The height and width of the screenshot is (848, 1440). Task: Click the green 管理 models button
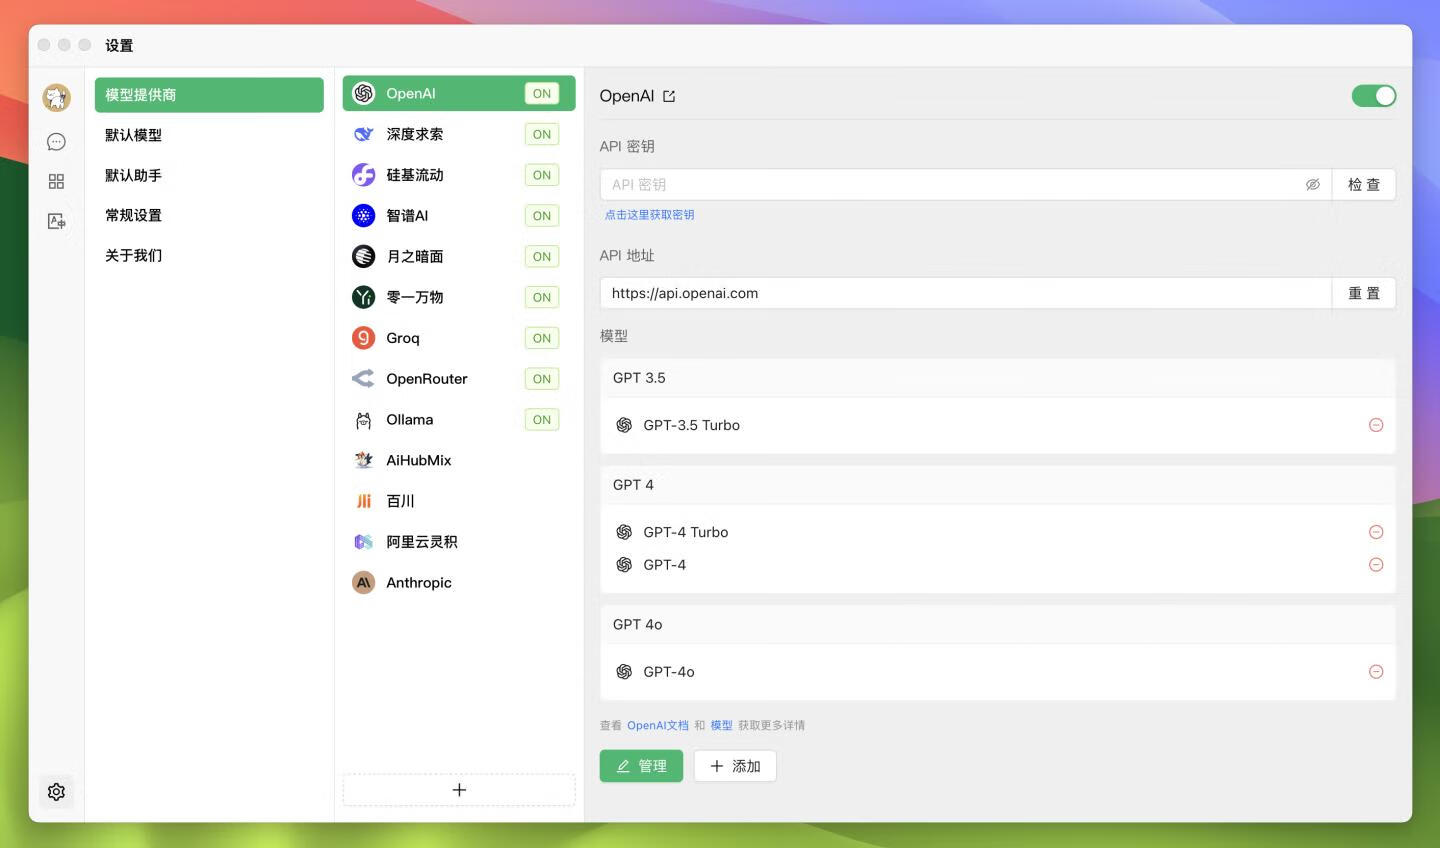tap(641, 766)
